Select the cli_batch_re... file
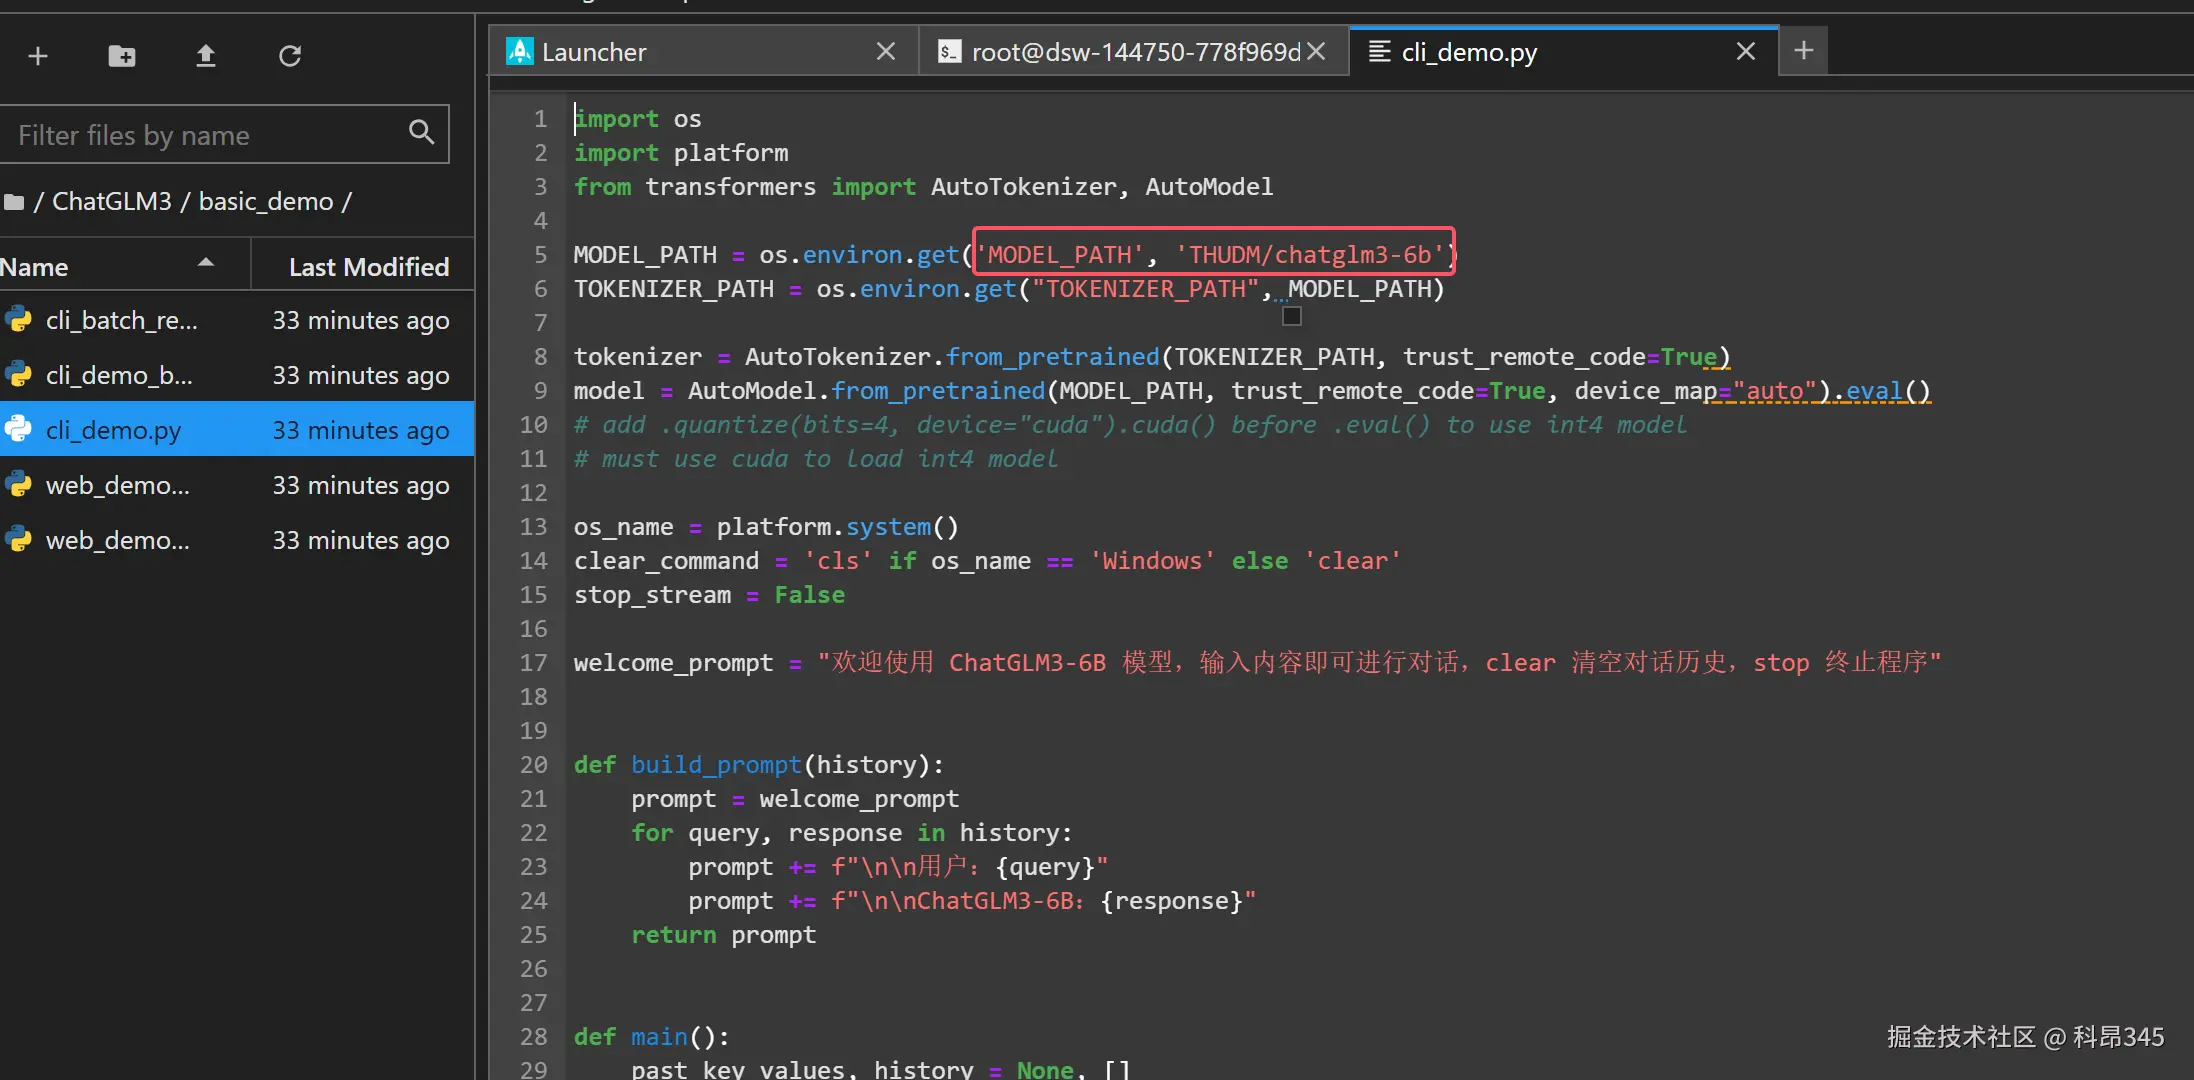The image size is (2194, 1080). coord(237,320)
